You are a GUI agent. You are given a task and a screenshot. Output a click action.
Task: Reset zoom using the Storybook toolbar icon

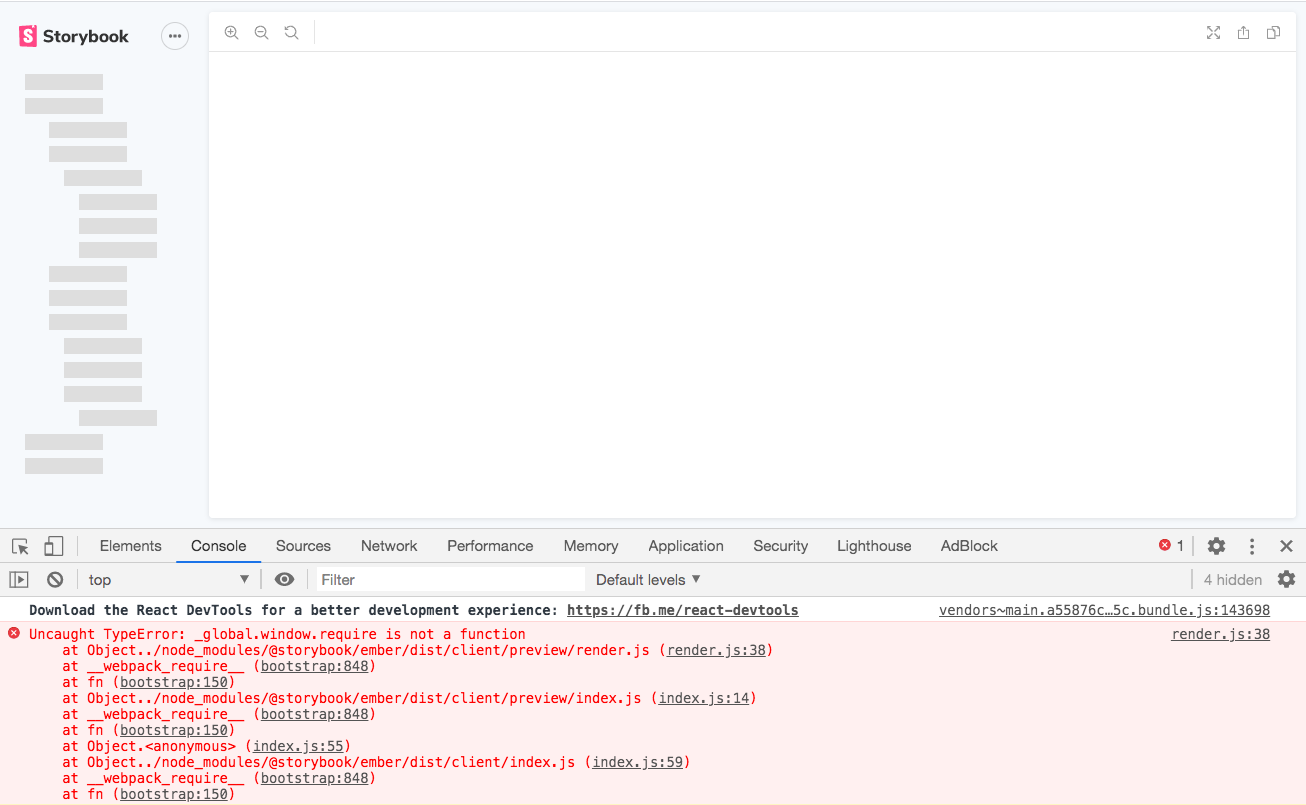[291, 32]
